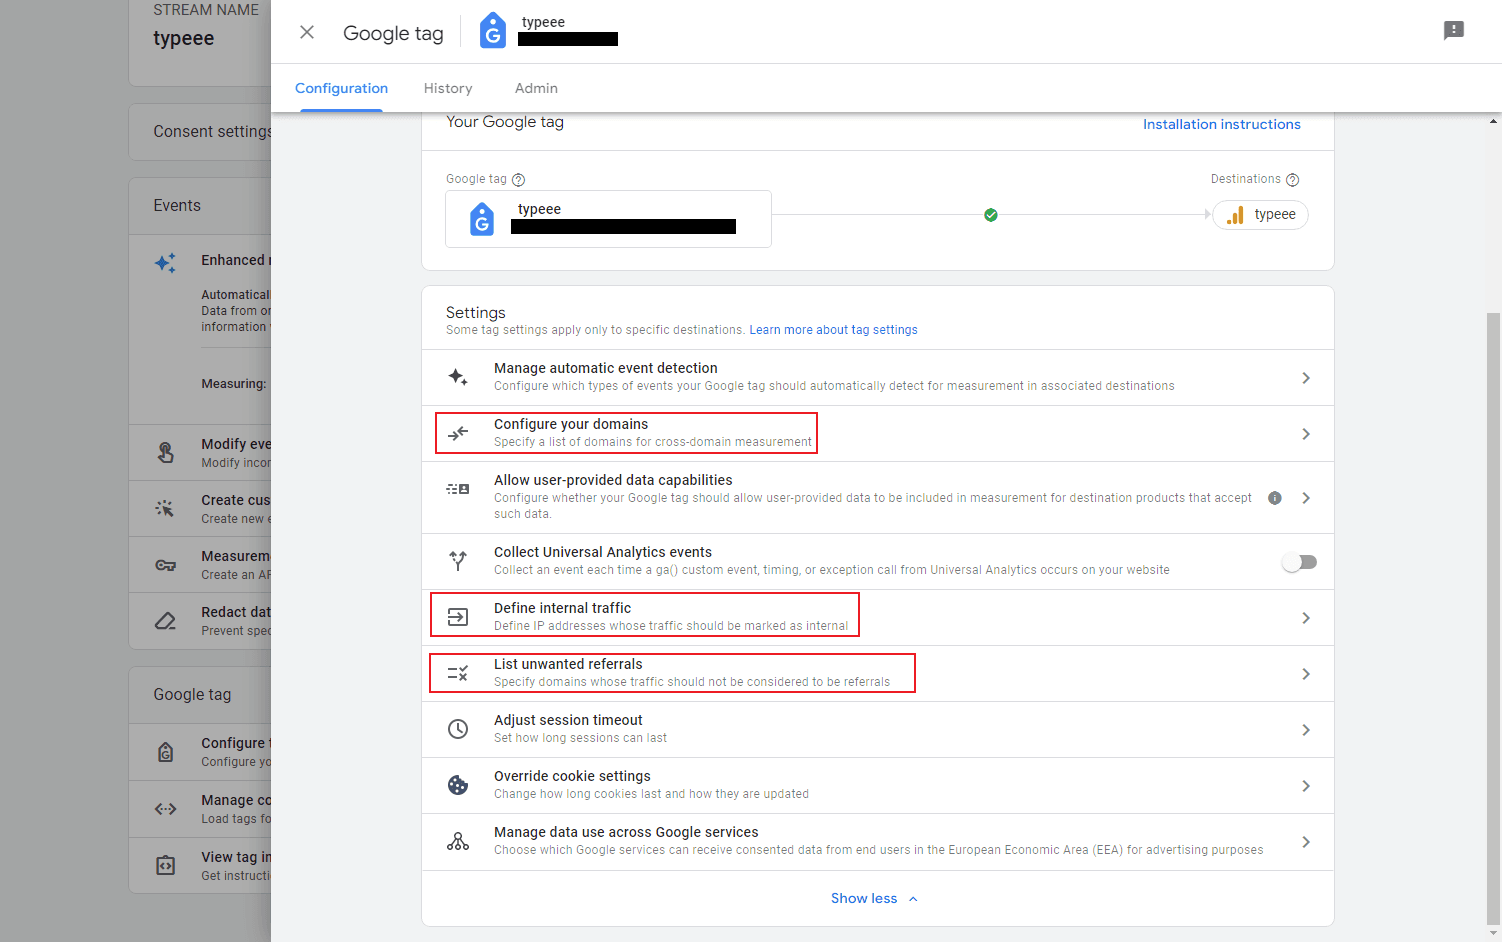This screenshot has height=942, width=1502.
Task: Open Manage automatic event detection setting
Action: (x=878, y=377)
